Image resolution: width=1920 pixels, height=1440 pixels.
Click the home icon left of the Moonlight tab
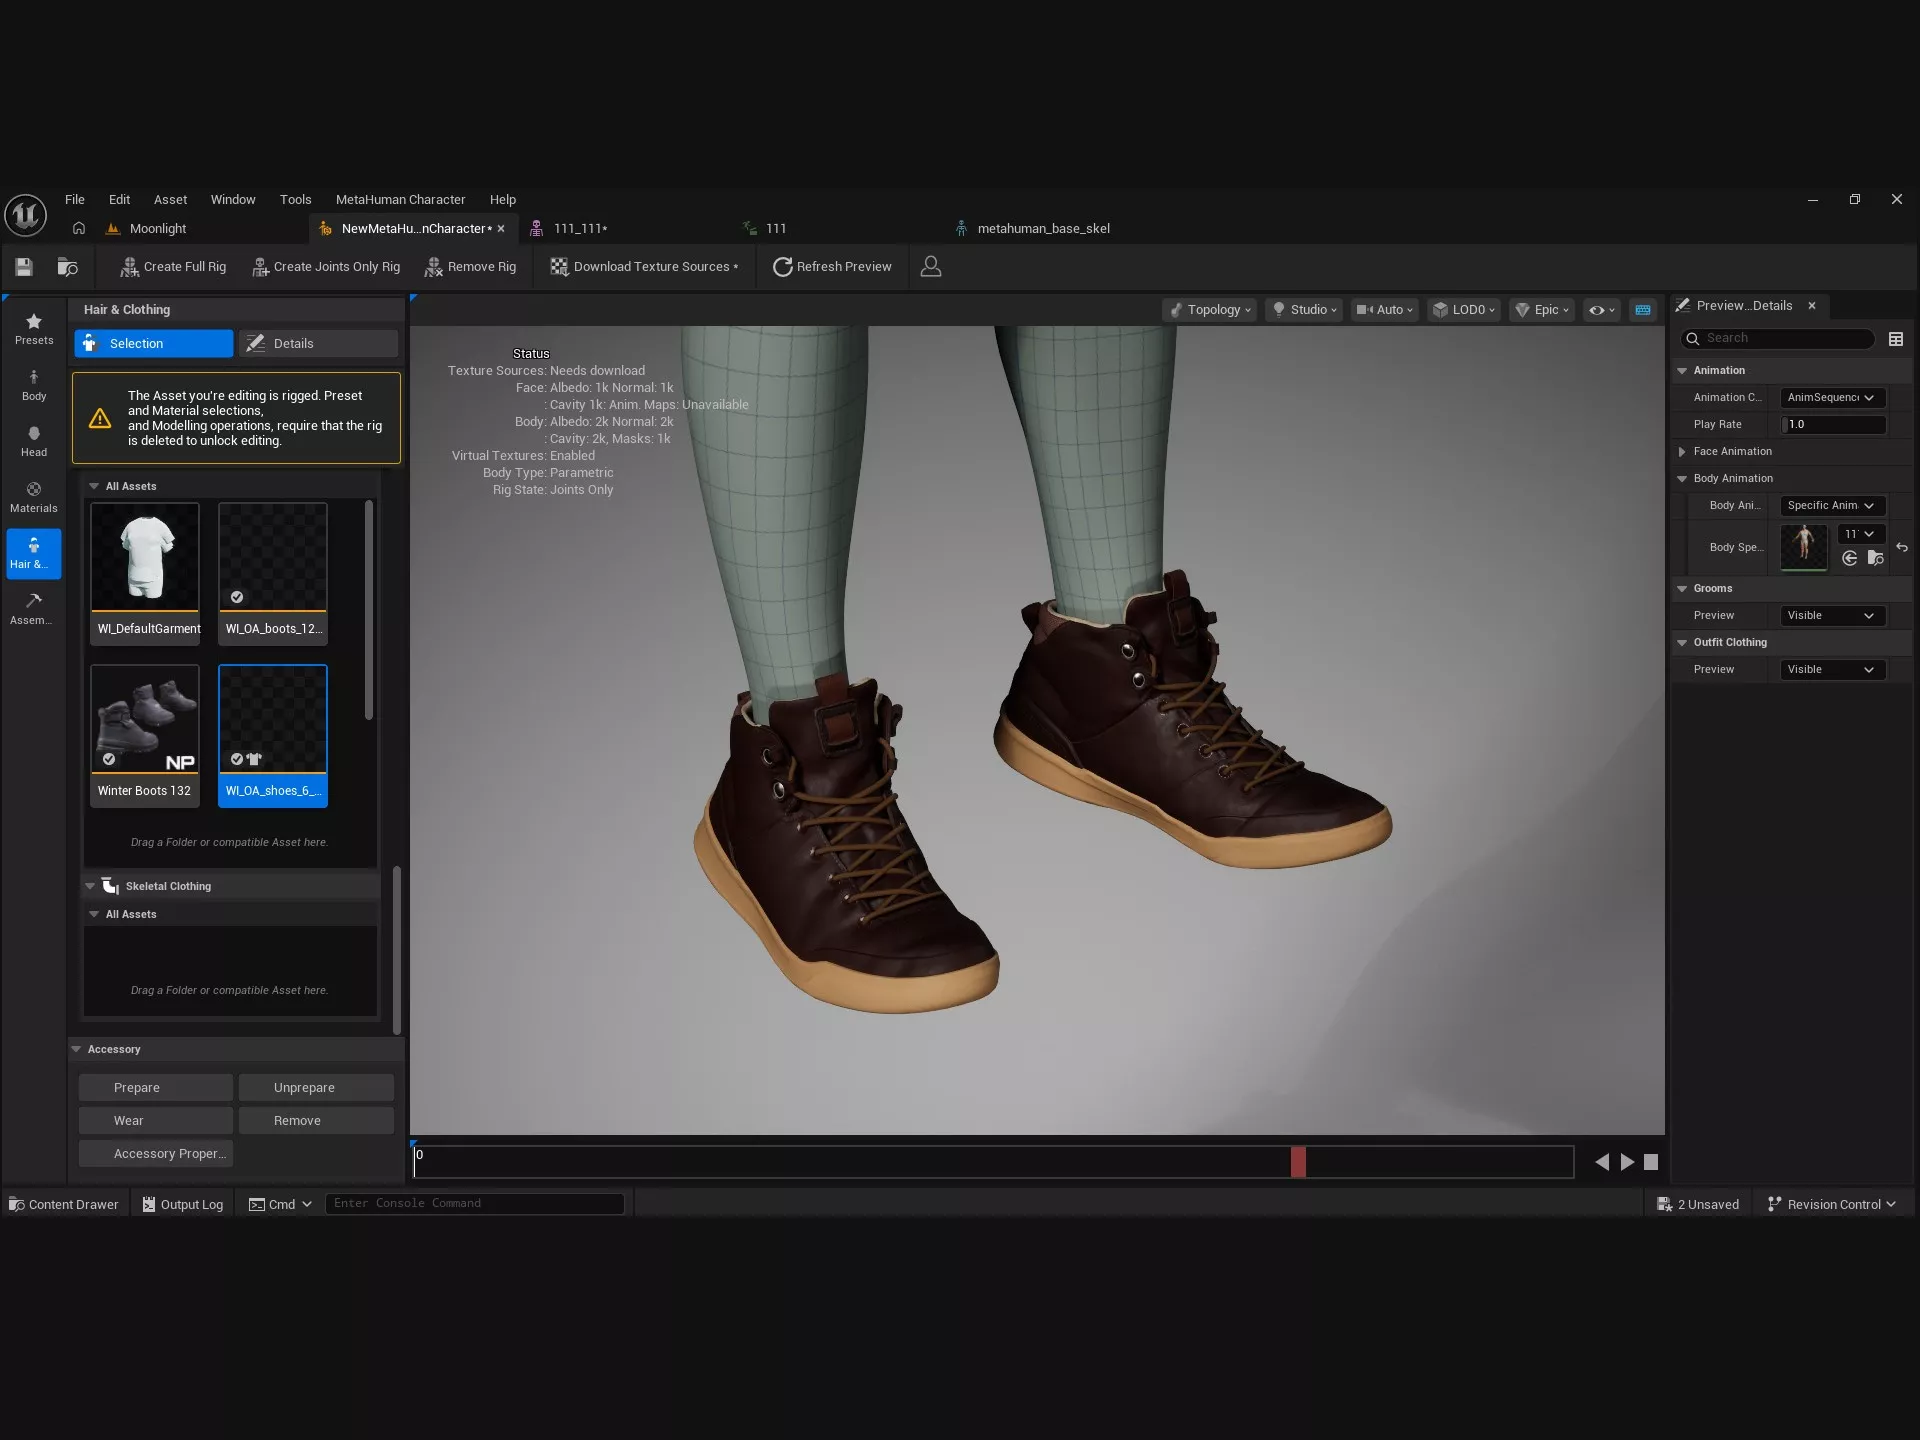pyautogui.click(x=79, y=228)
